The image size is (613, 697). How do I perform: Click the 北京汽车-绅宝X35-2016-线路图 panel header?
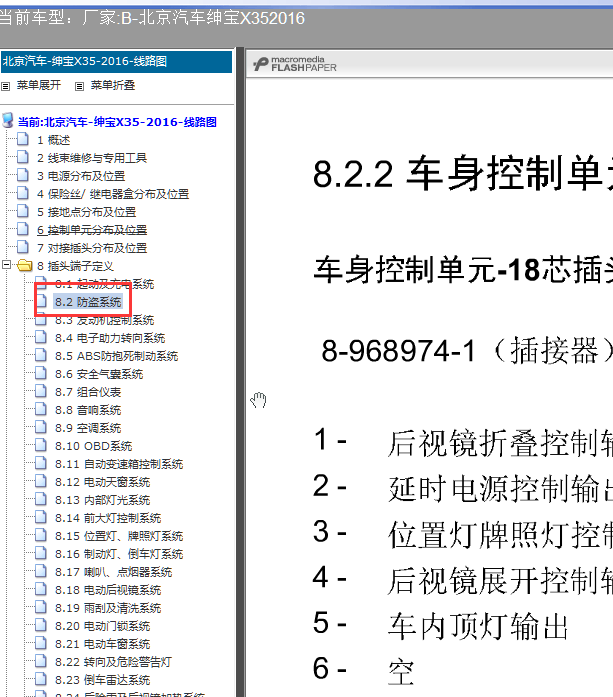coord(116,61)
